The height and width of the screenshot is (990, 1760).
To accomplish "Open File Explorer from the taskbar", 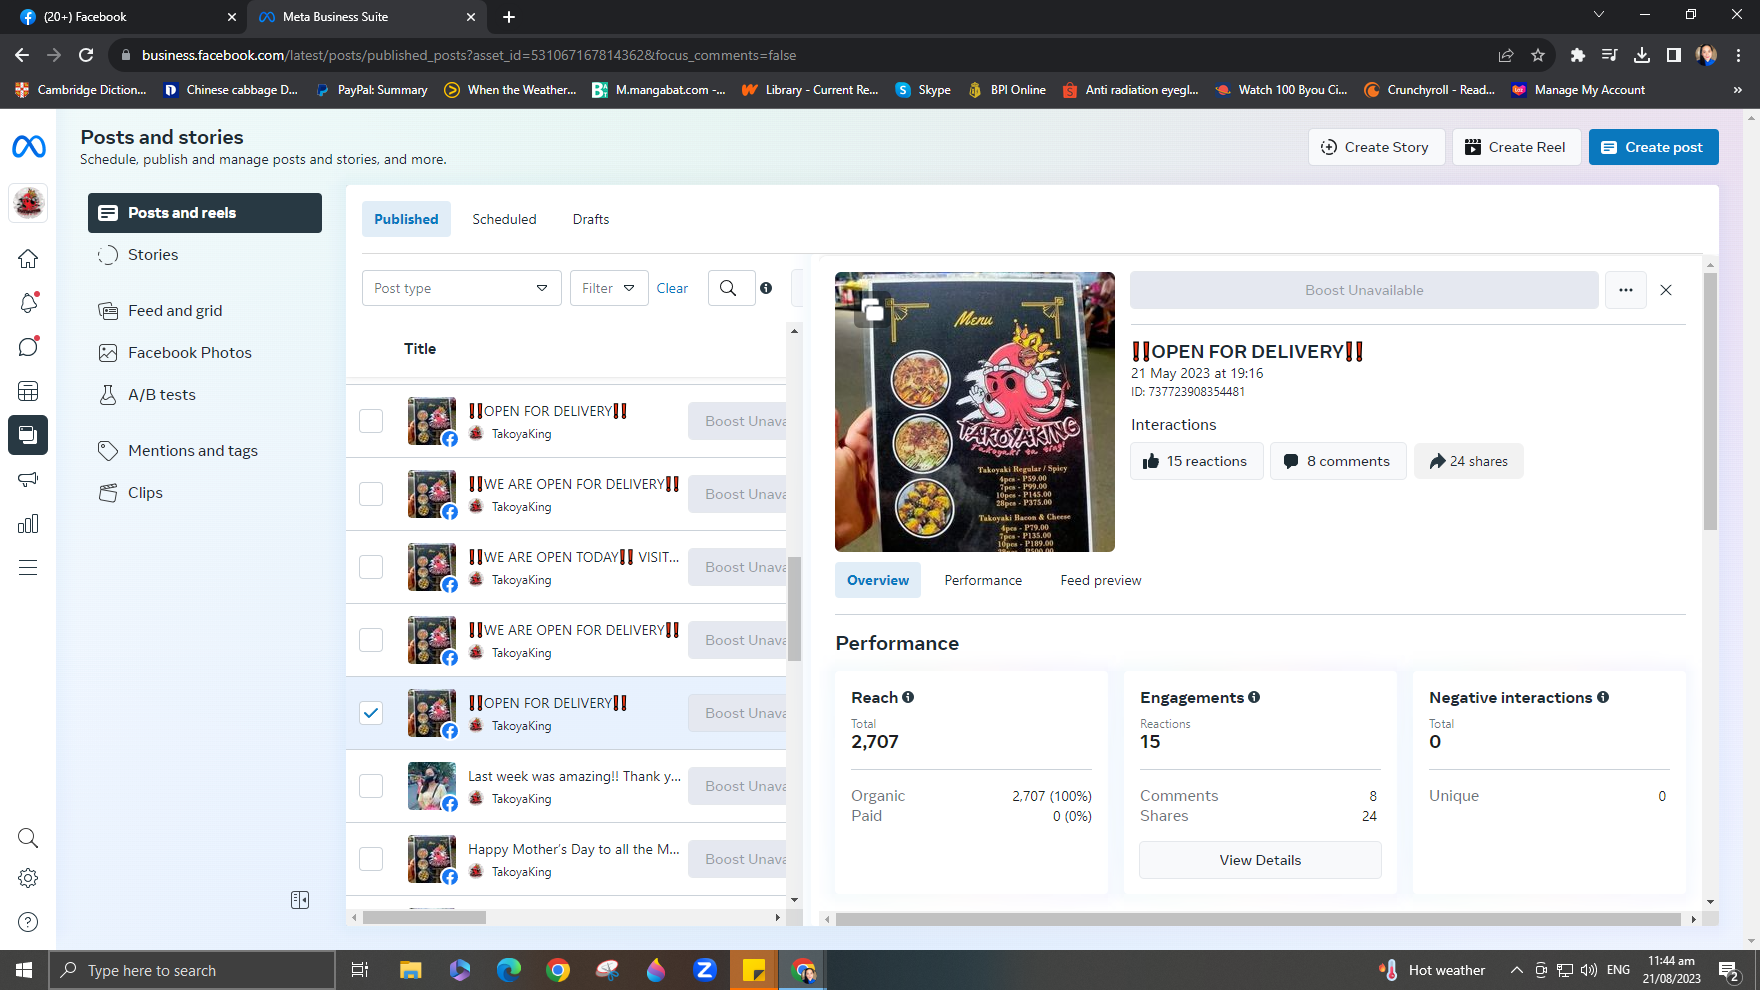I will pos(411,970).
